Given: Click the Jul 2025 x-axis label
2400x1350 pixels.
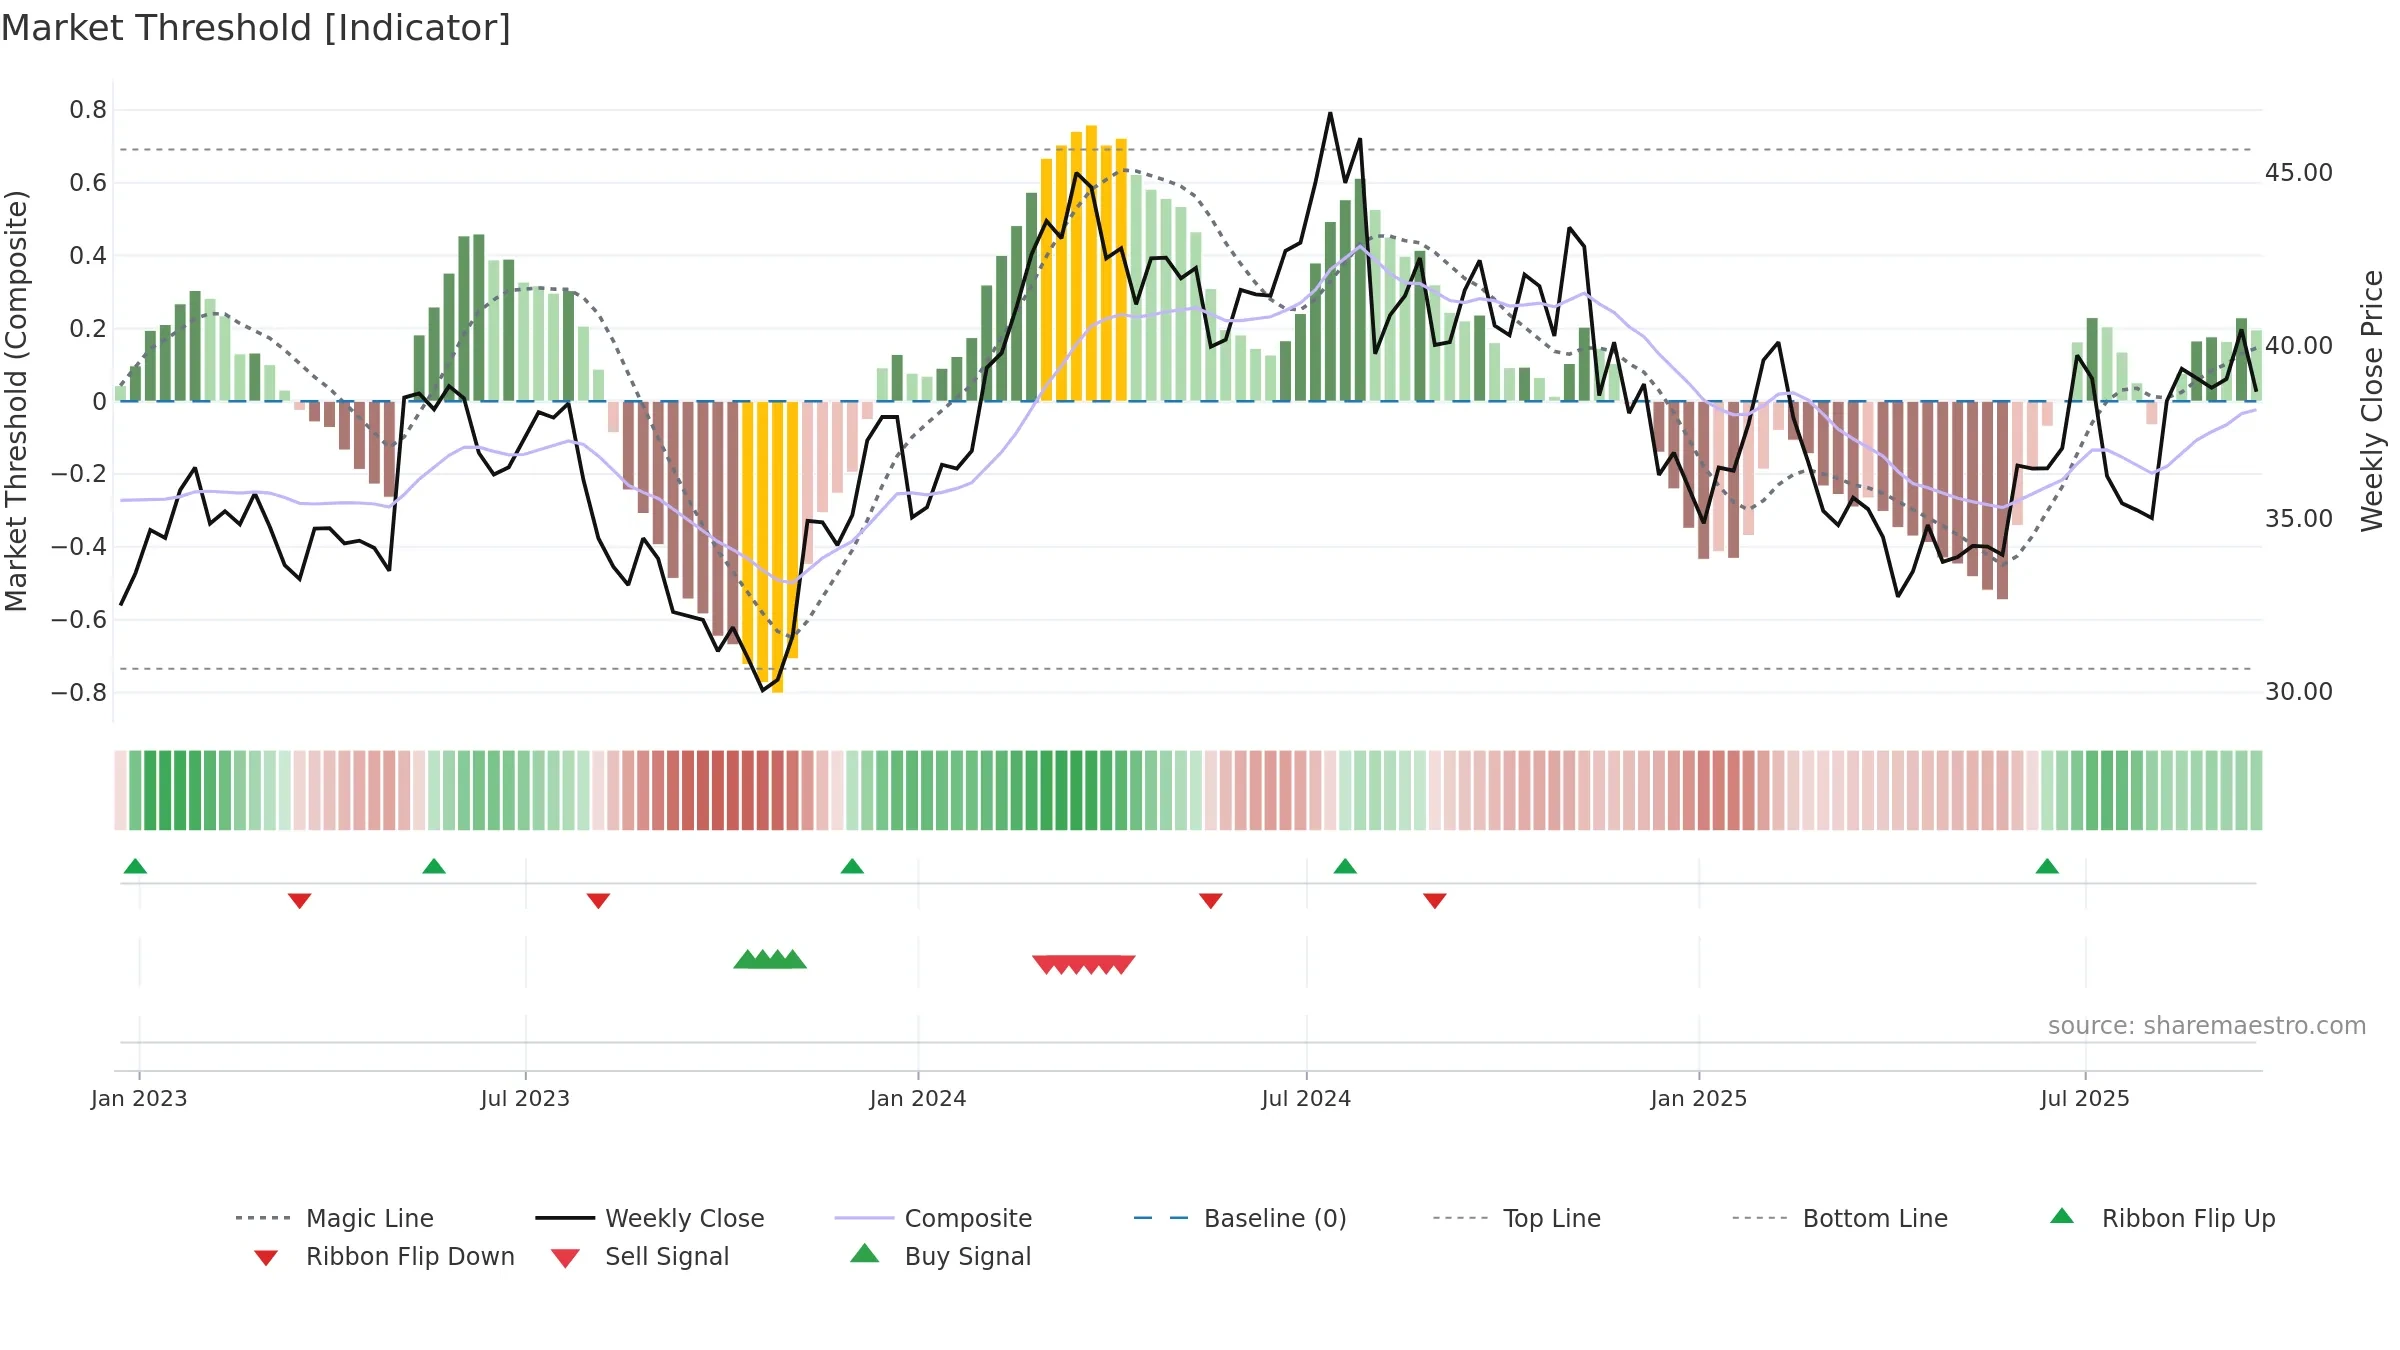Looking at the screenshot, I should click(2085, 1098).
